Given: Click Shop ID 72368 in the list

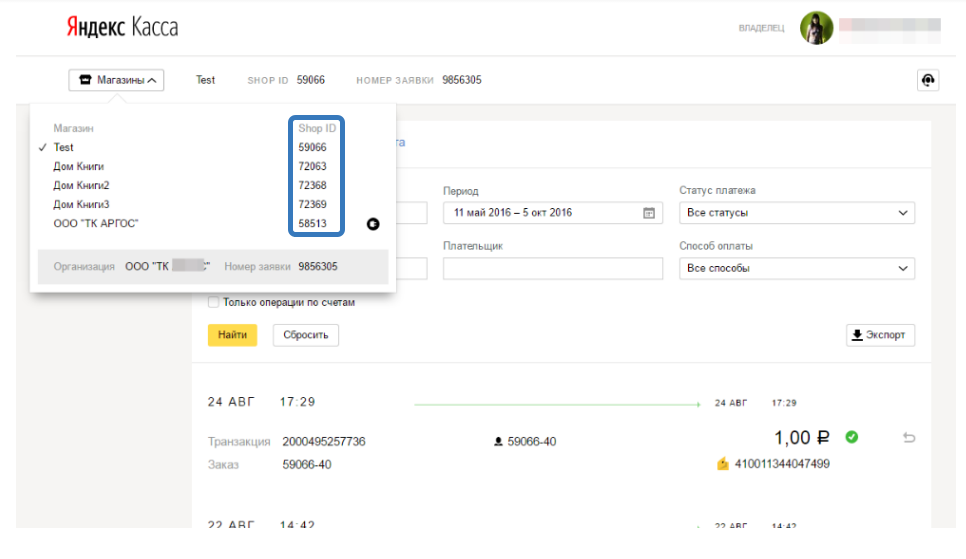Looking at the screenshot, I should 312,186.
